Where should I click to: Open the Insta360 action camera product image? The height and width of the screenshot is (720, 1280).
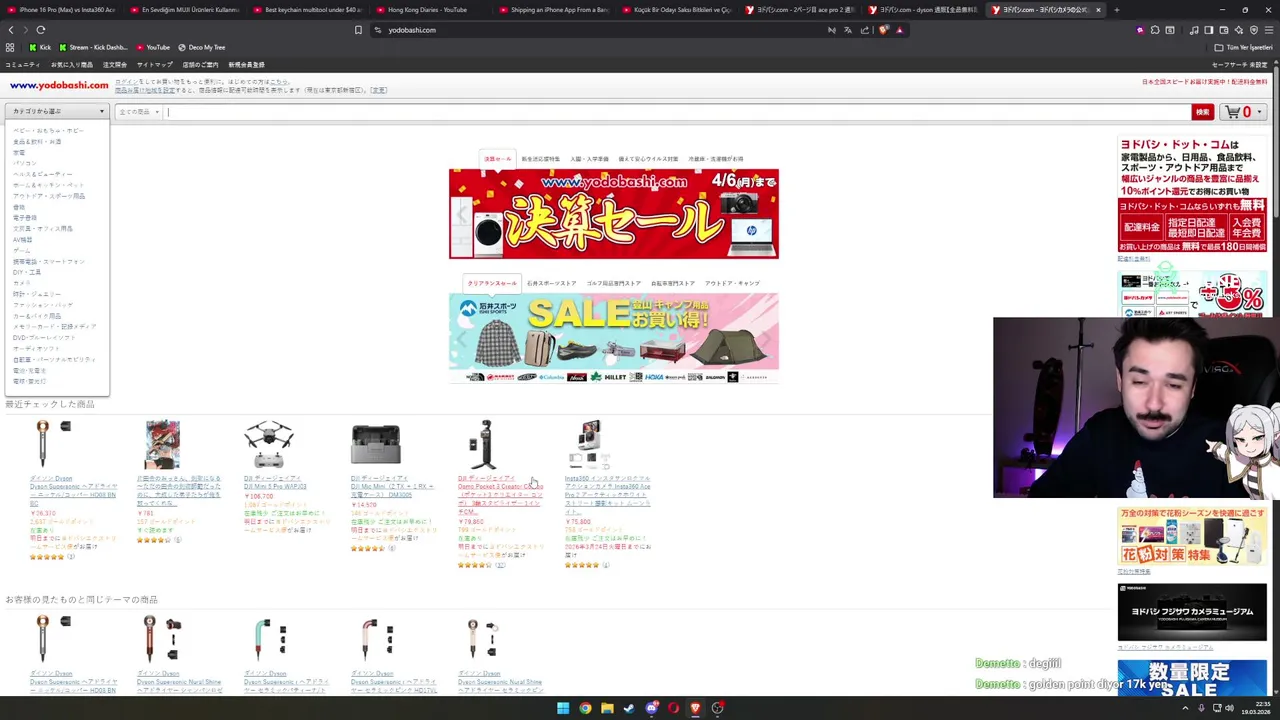(590, 445)
